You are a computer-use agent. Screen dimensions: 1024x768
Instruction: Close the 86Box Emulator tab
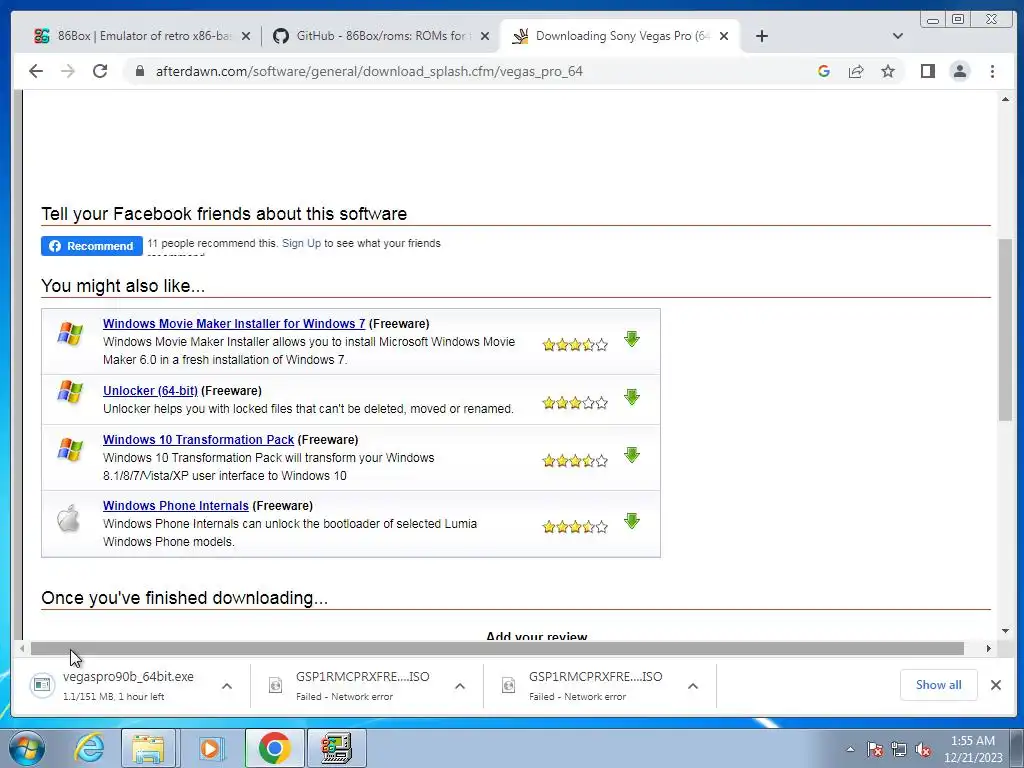click(246, 36)
